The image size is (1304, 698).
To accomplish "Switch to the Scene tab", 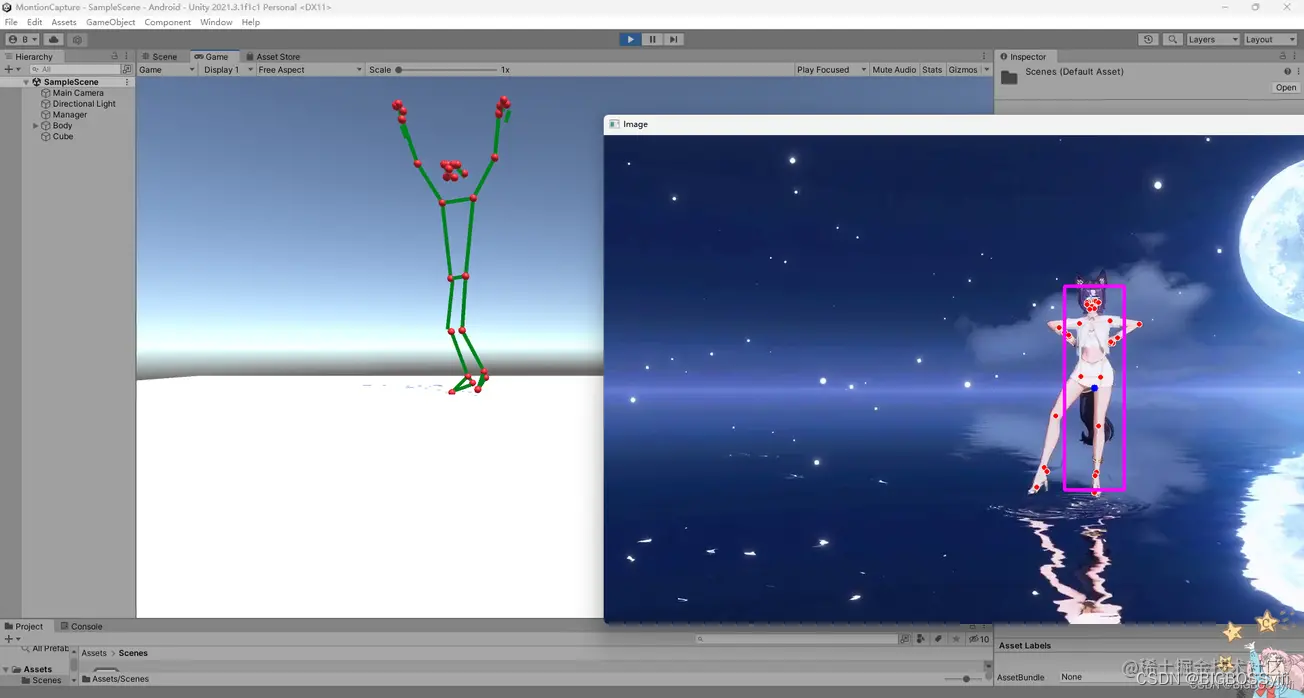I will point(160,57).
